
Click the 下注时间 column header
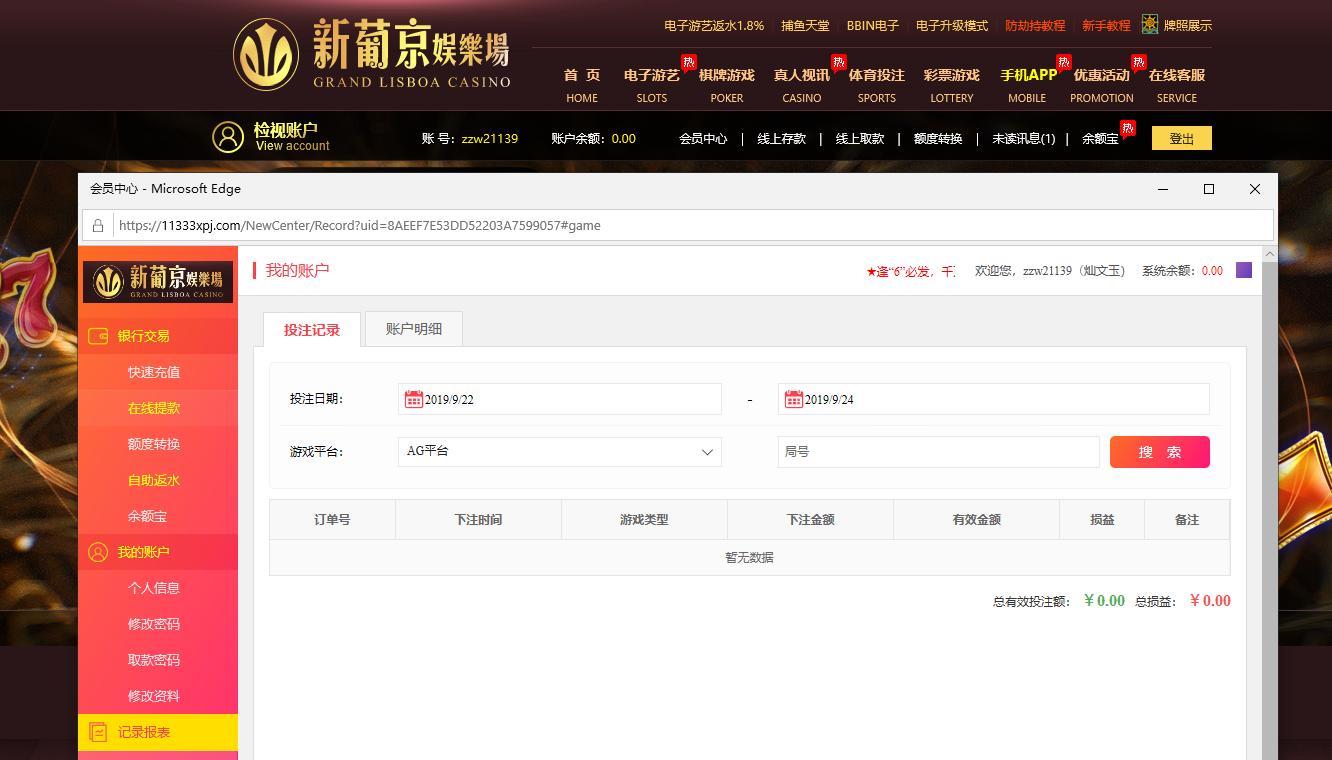(479, 520)
